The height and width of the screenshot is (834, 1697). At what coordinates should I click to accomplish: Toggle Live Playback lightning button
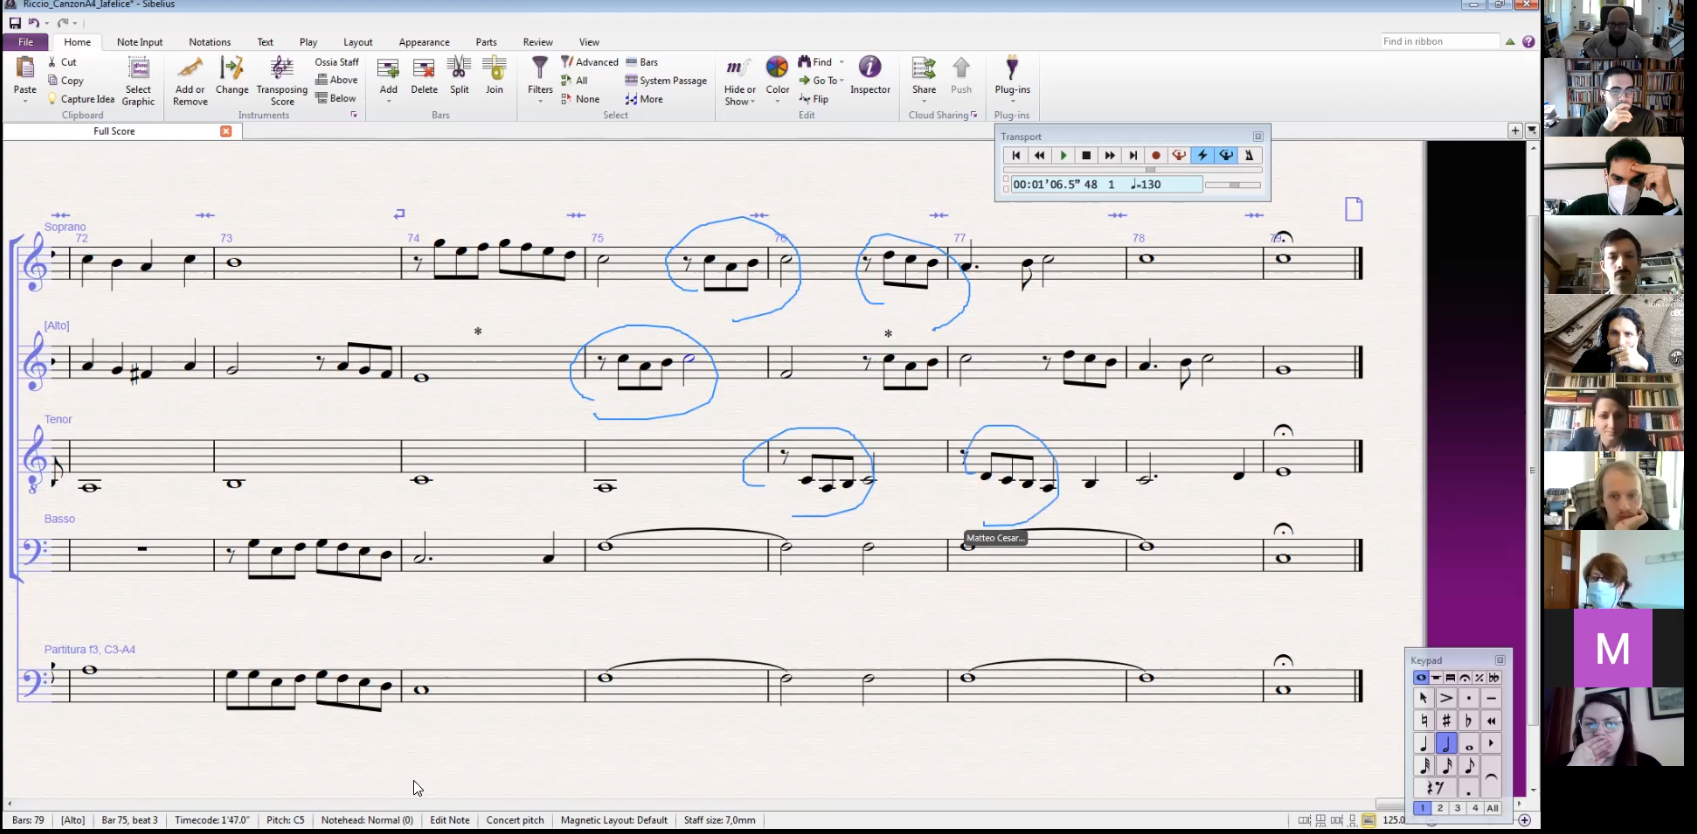tap(1202, 155)
